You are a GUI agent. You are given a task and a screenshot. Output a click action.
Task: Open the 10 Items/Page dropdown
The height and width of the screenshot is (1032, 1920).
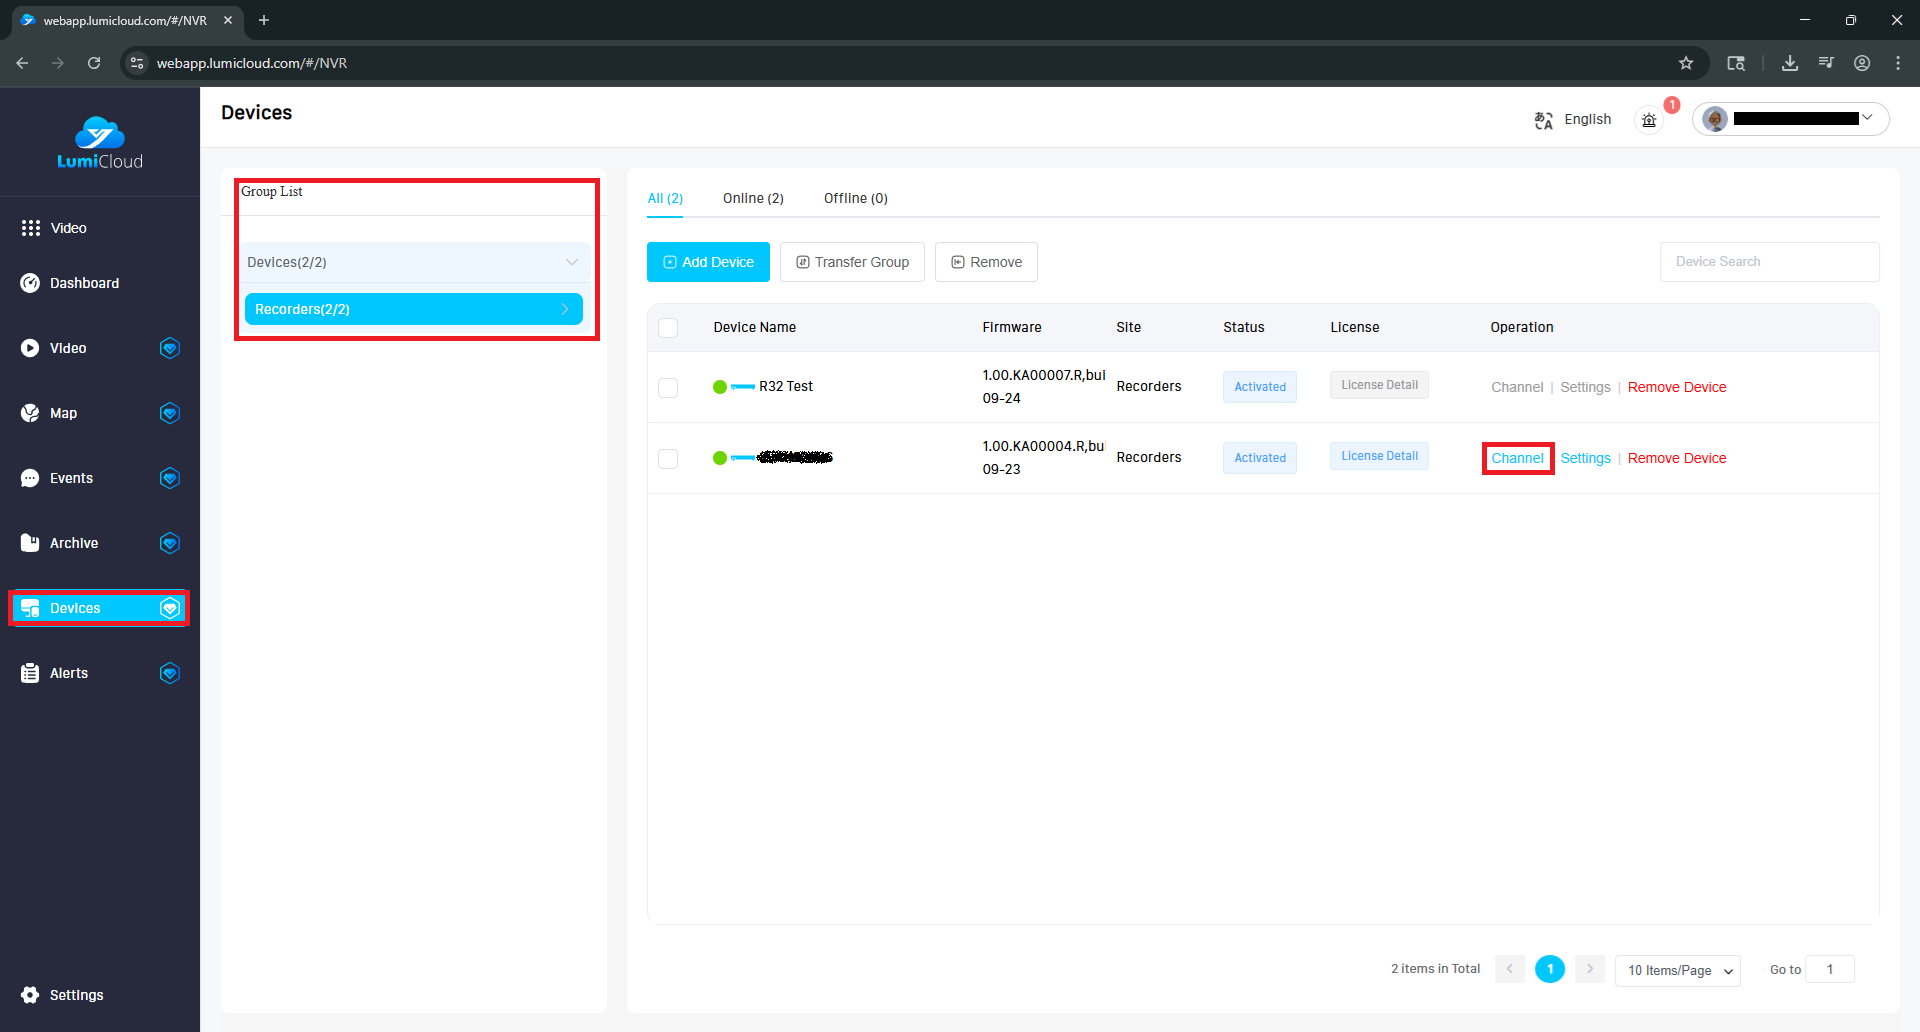pos(1677,970)
